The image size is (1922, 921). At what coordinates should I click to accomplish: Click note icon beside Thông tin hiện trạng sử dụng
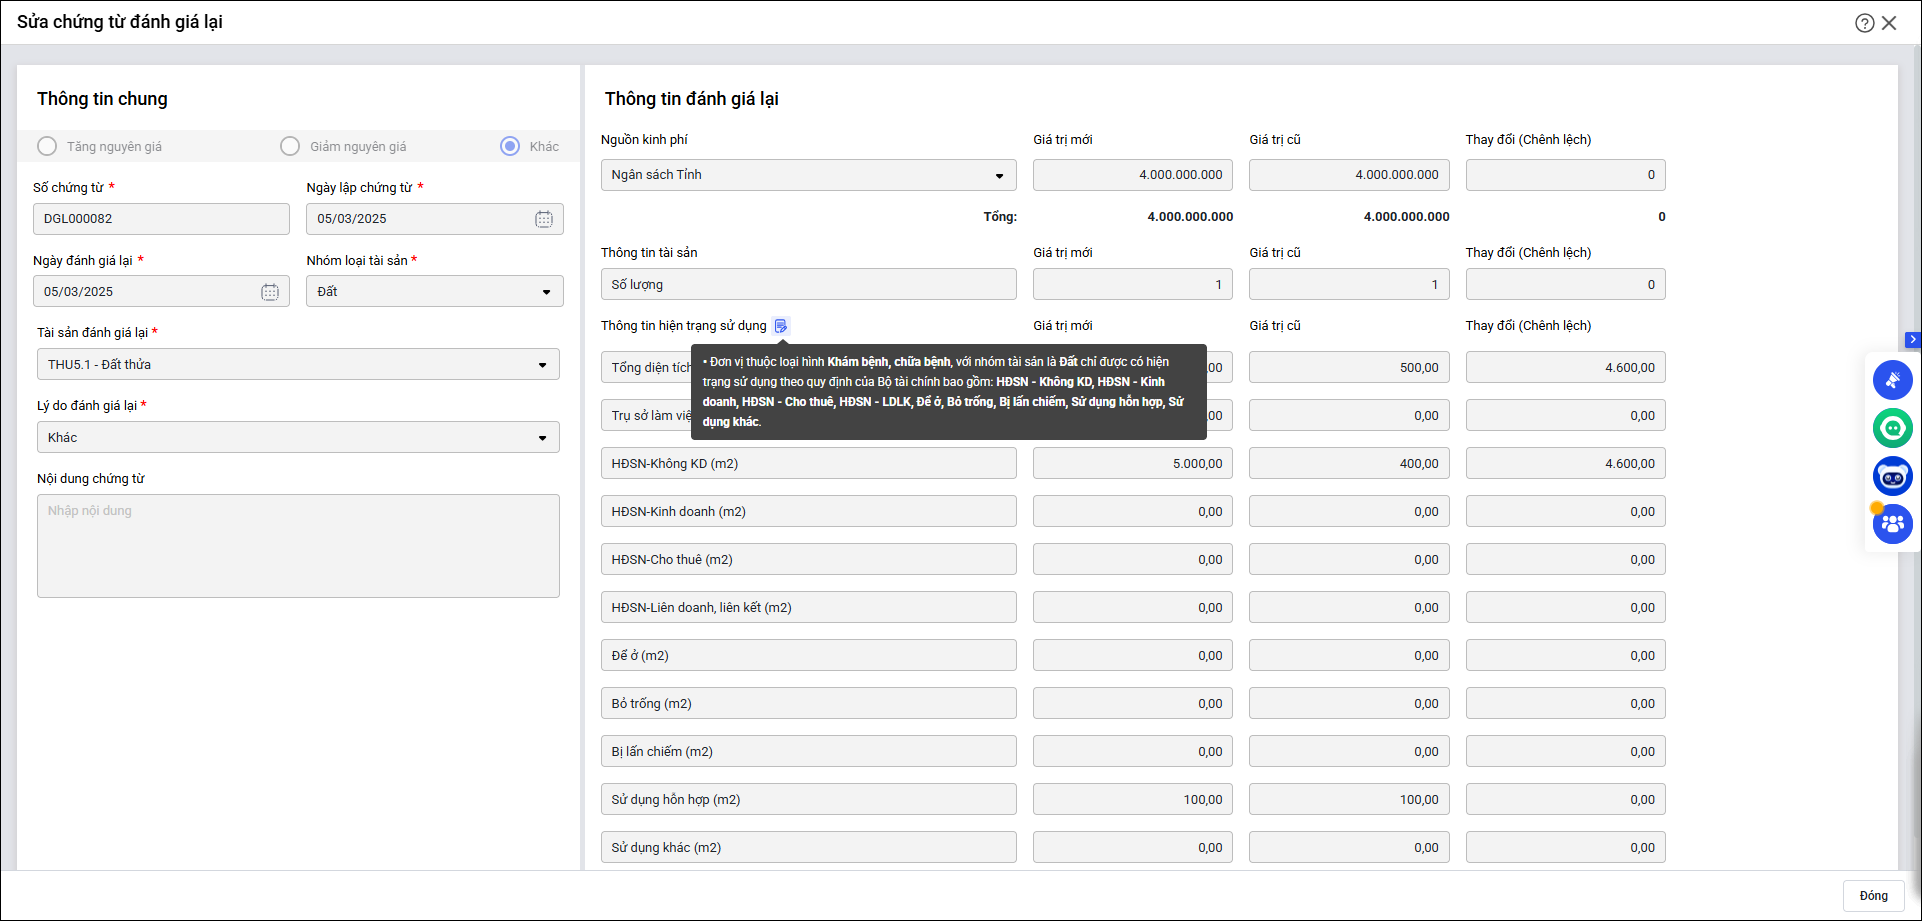(781, 326)
